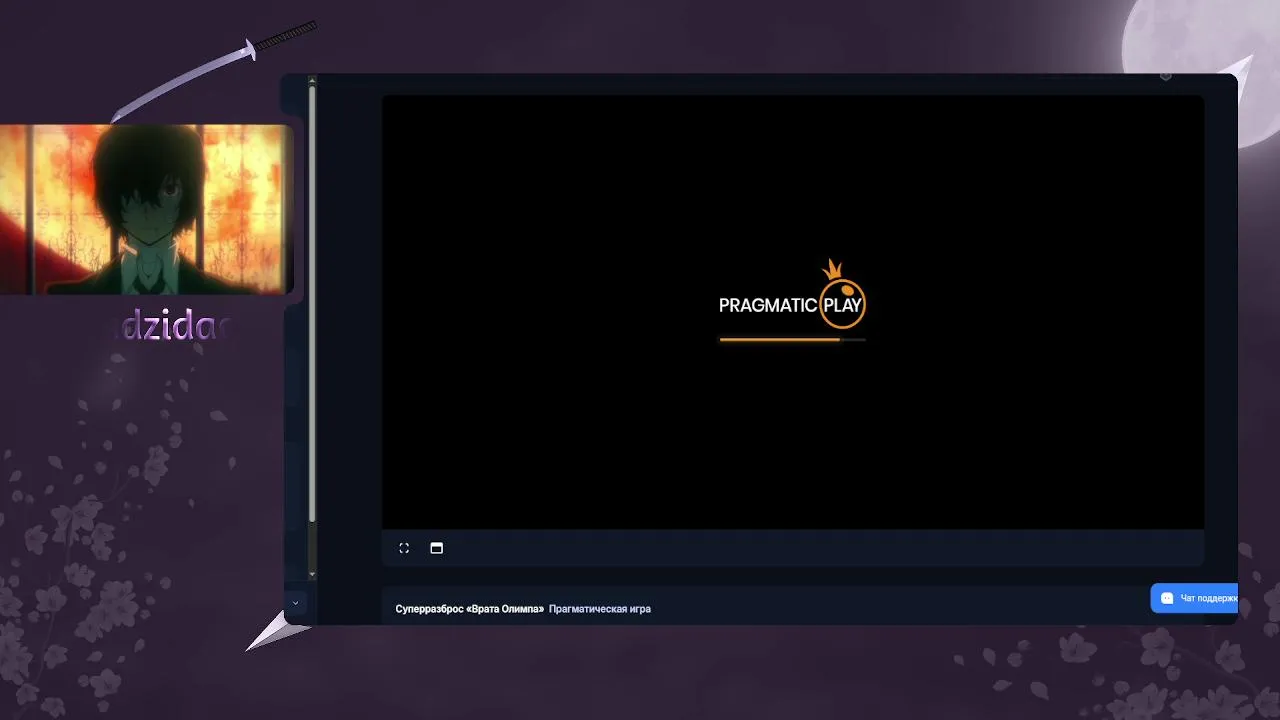Screen dimensions: 1280x720
Task: Enter fullscreen mode for the game
Action: pyautogui.click(x=404, y=548)
